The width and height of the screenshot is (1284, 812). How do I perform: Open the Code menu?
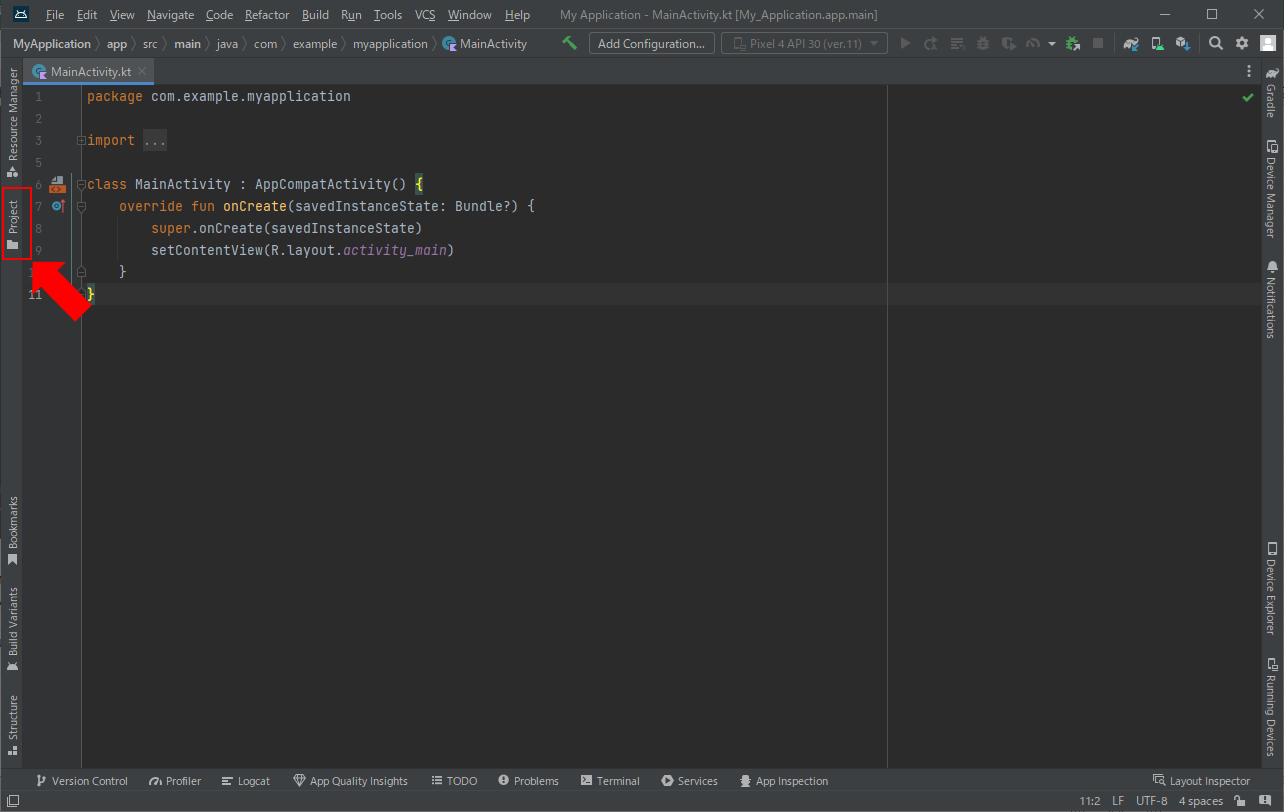pyautogui.click(x=219, y=15)
